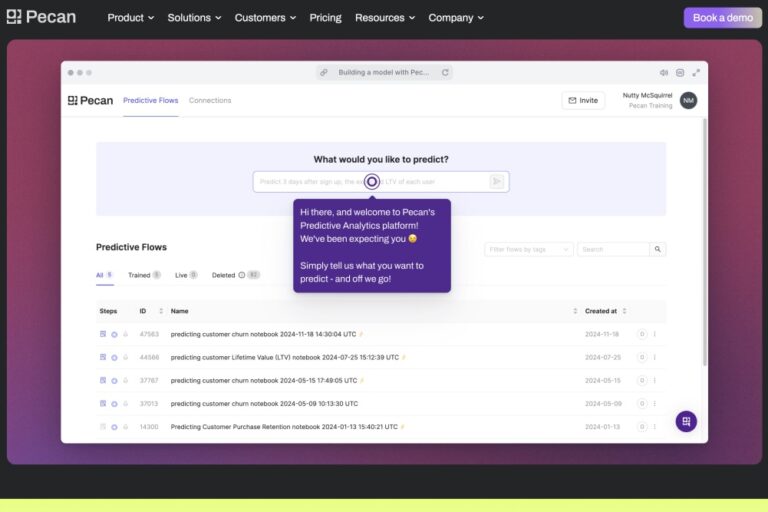Open Predicting Customer Purchase Retention notebook flow

click(284, 427)
